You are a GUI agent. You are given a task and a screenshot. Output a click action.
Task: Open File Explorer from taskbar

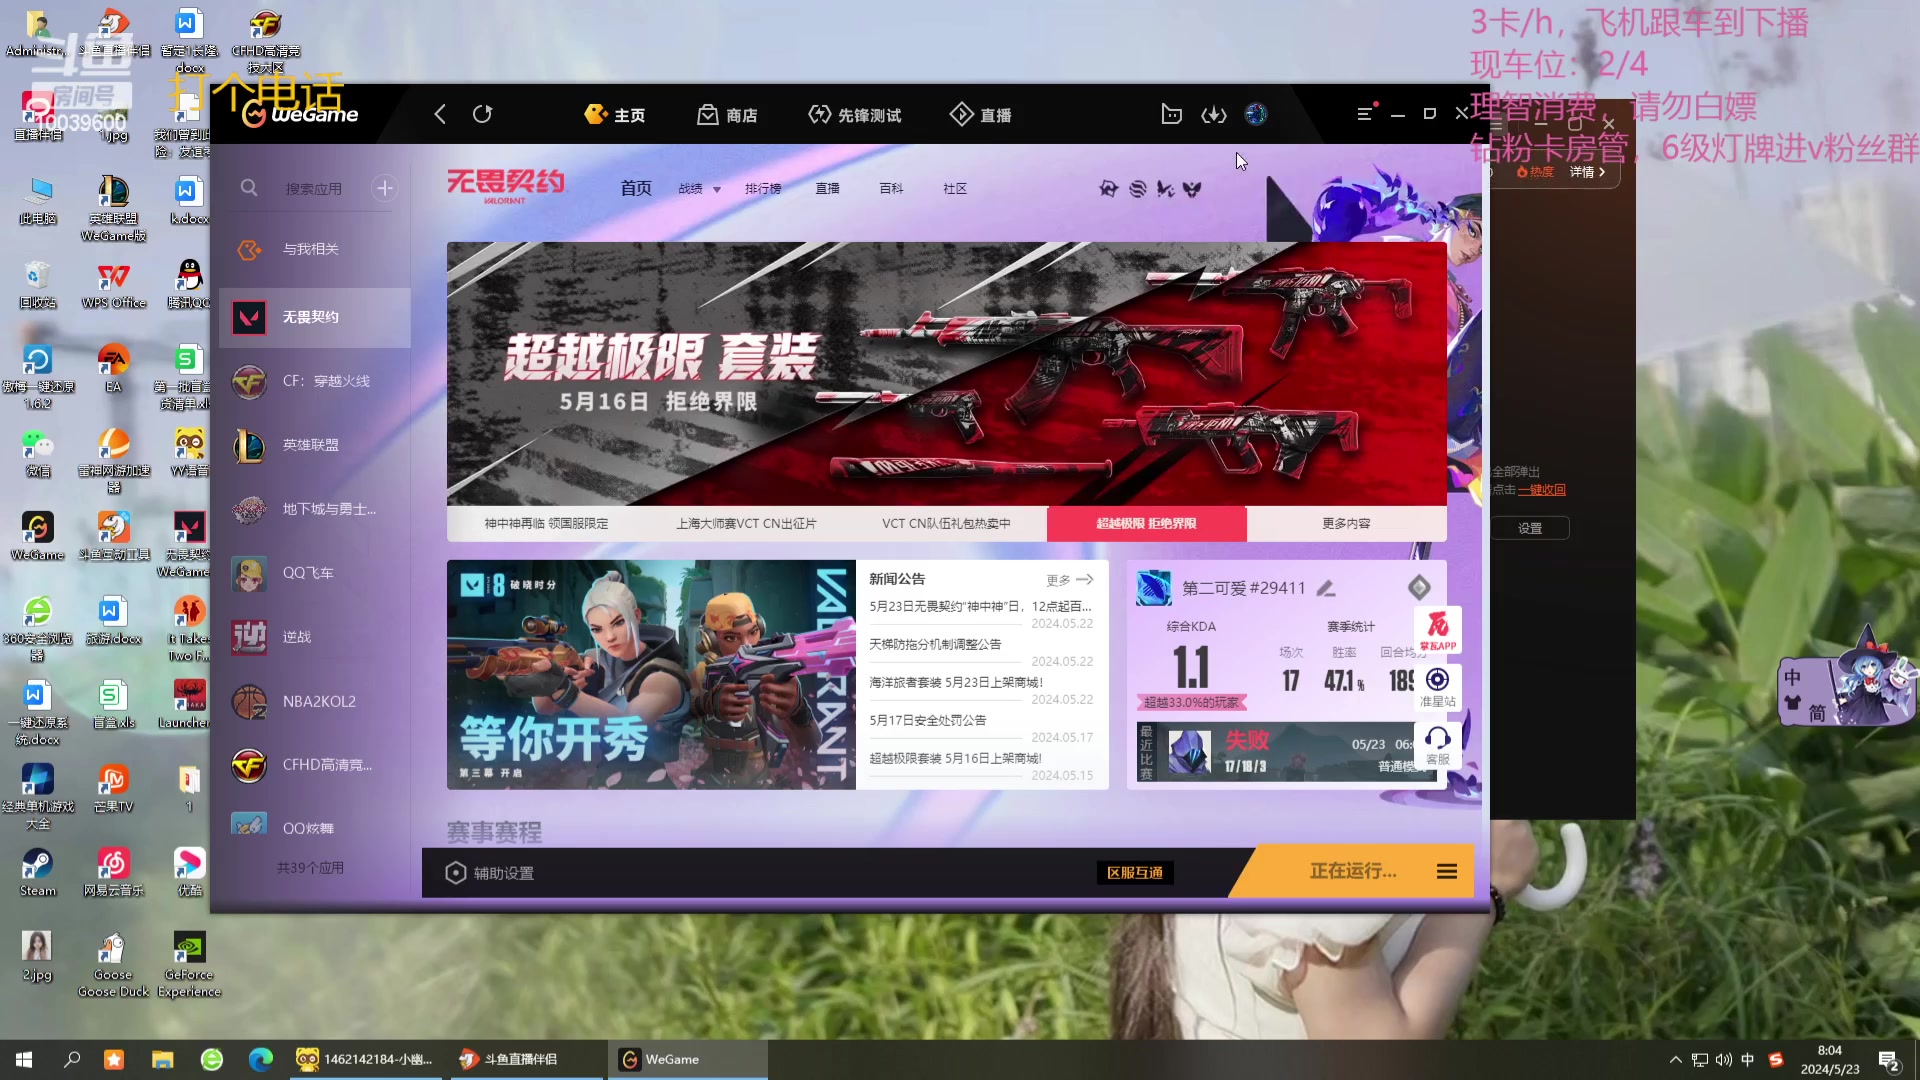pyautogui.click(x=163, y=1059)
